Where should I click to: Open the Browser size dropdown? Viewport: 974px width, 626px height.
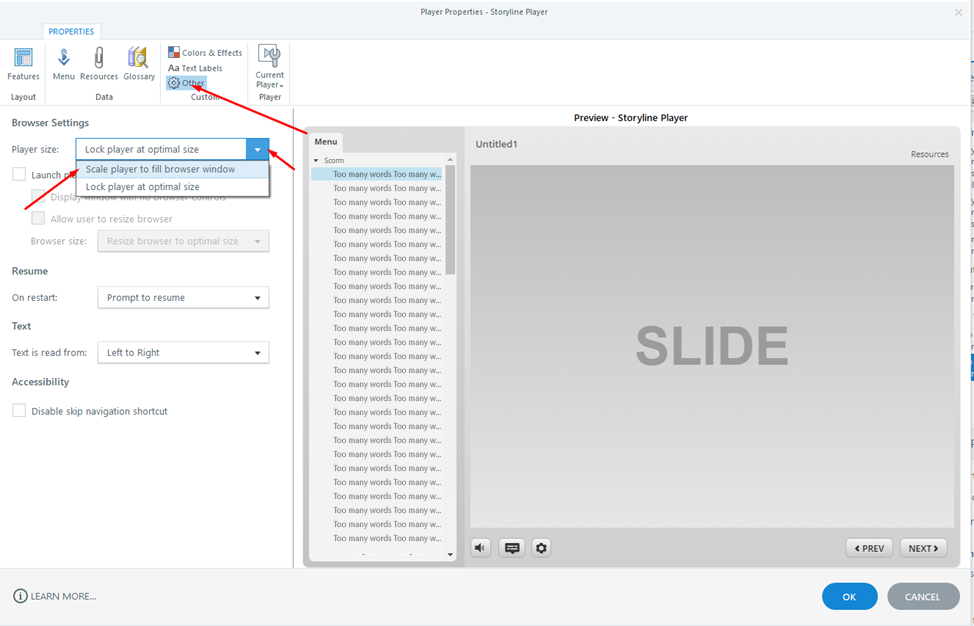click(x=183, y=241)
